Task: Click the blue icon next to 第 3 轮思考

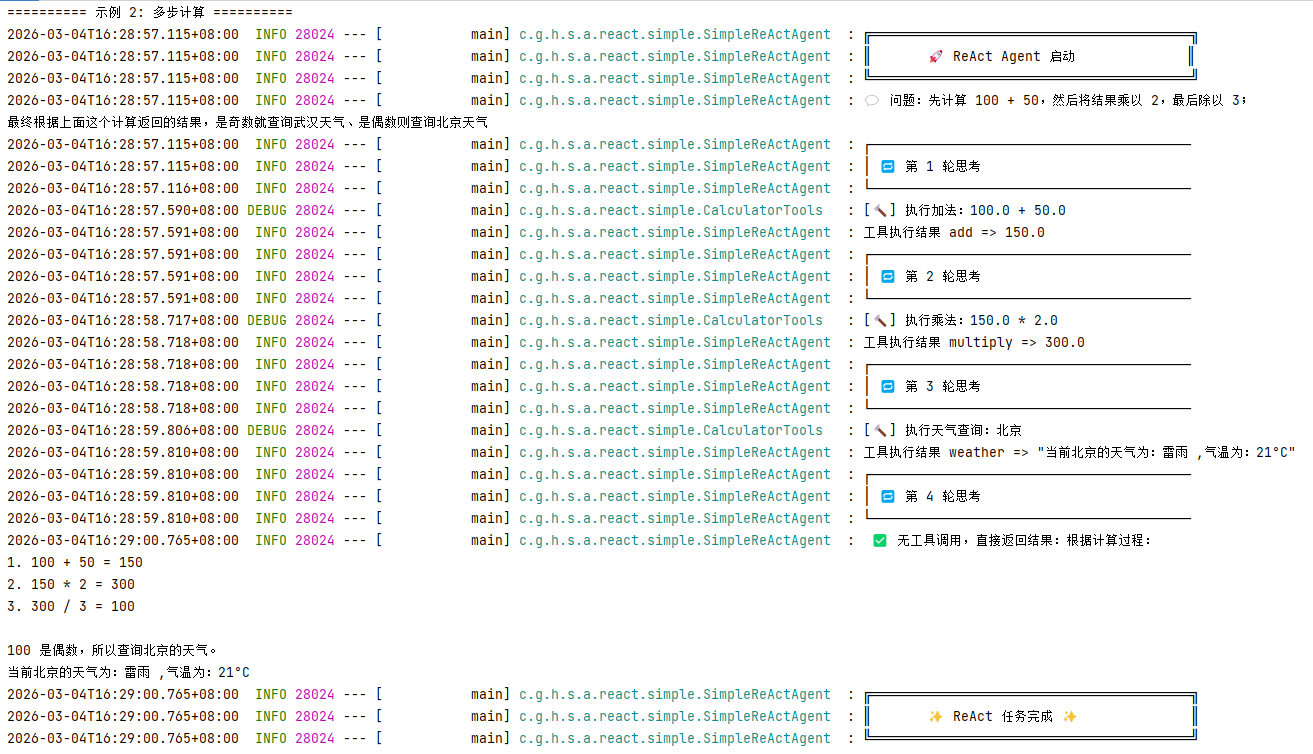Action: [x=887, y=387]
